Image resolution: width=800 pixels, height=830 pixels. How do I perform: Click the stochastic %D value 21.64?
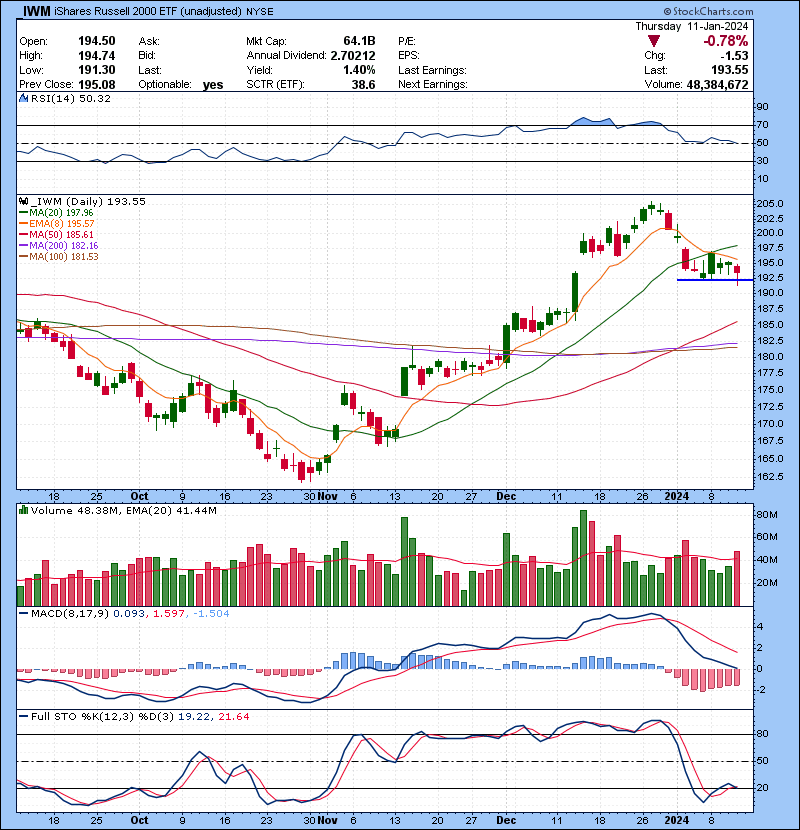tap(233, 716)
